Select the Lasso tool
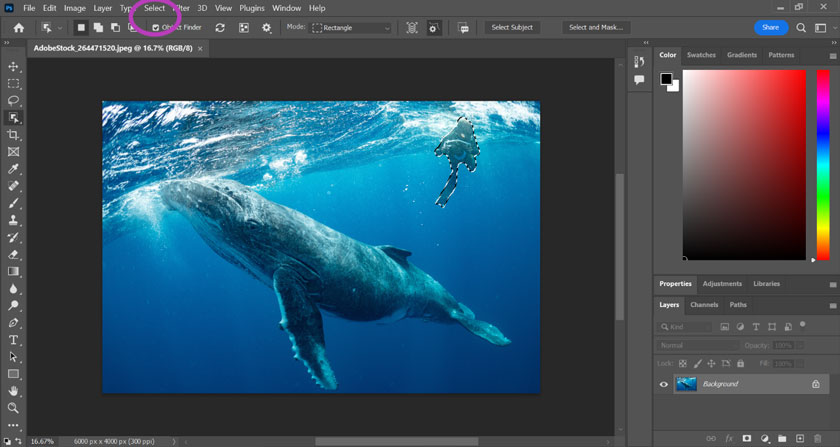This screenshot has width=840, height=447. [x=13, y=100]
